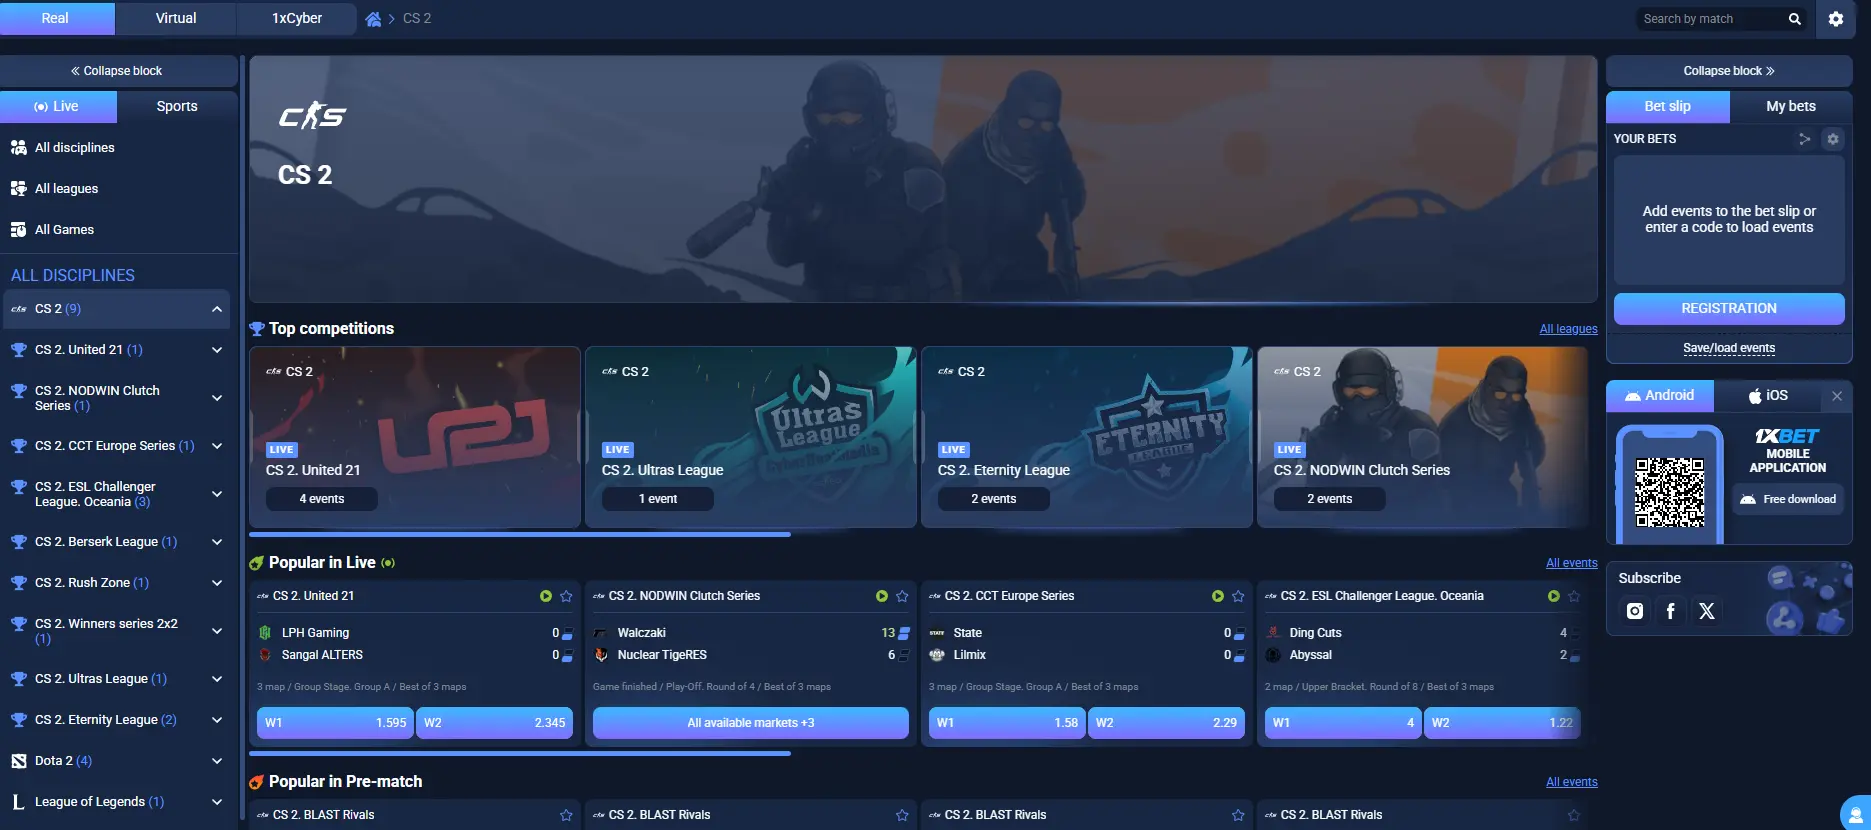Expand the League of Legends (1) discipline

[x=217, y=802]
